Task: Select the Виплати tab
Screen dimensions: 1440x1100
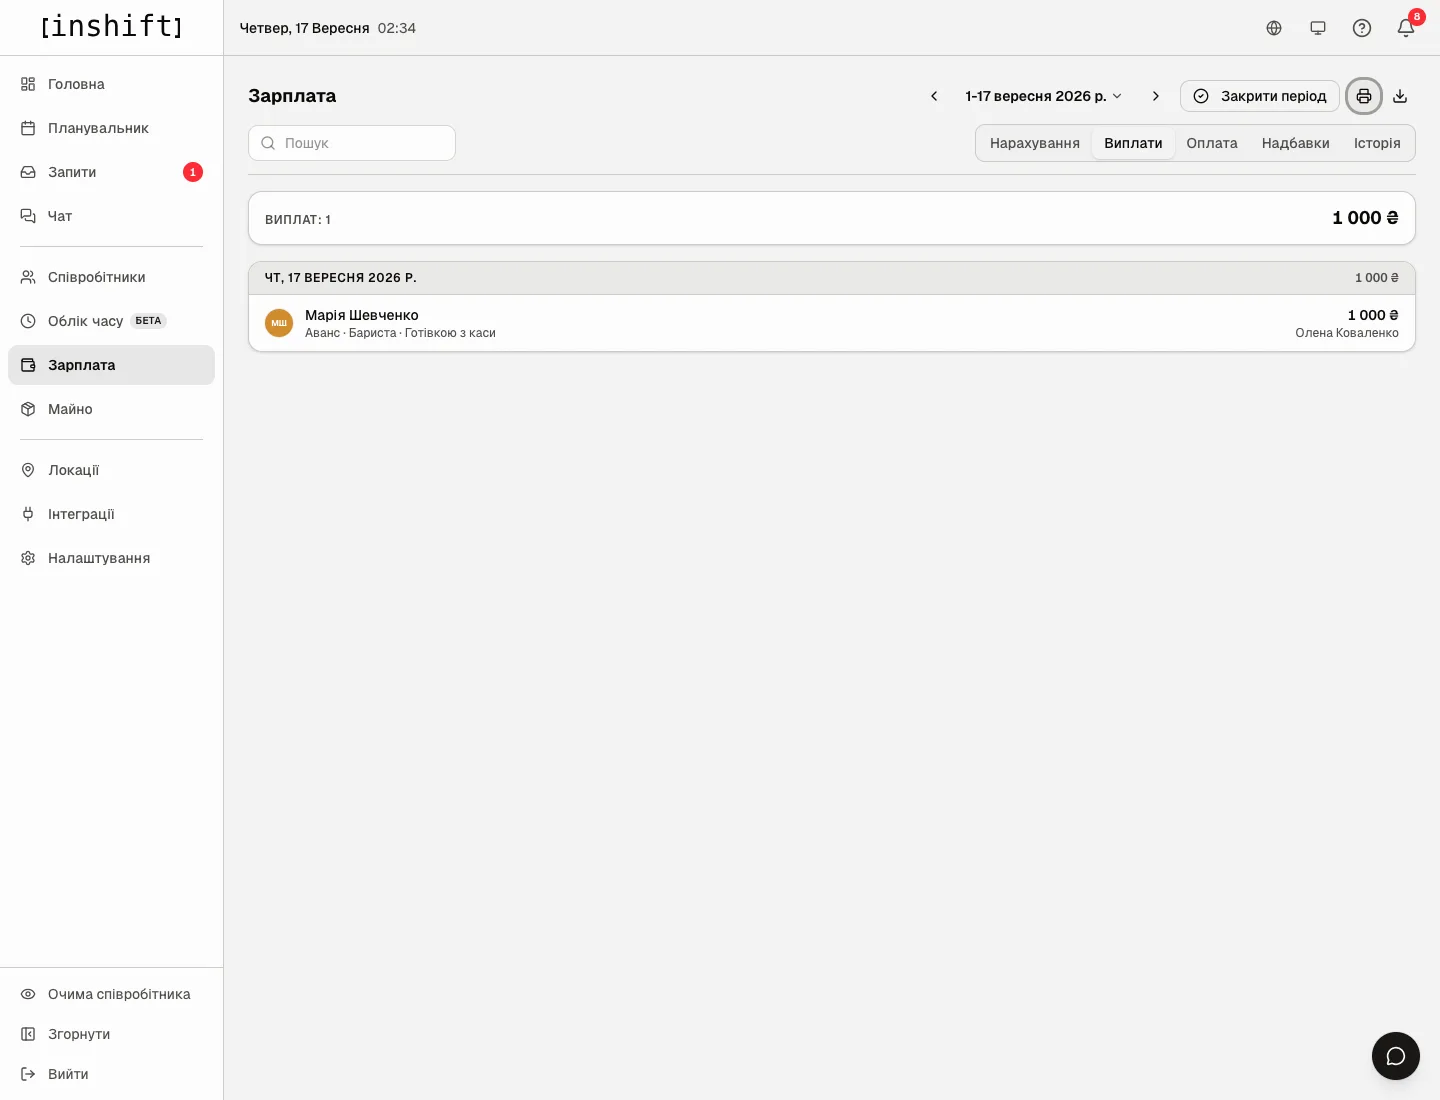Action: click(1133, 143)
